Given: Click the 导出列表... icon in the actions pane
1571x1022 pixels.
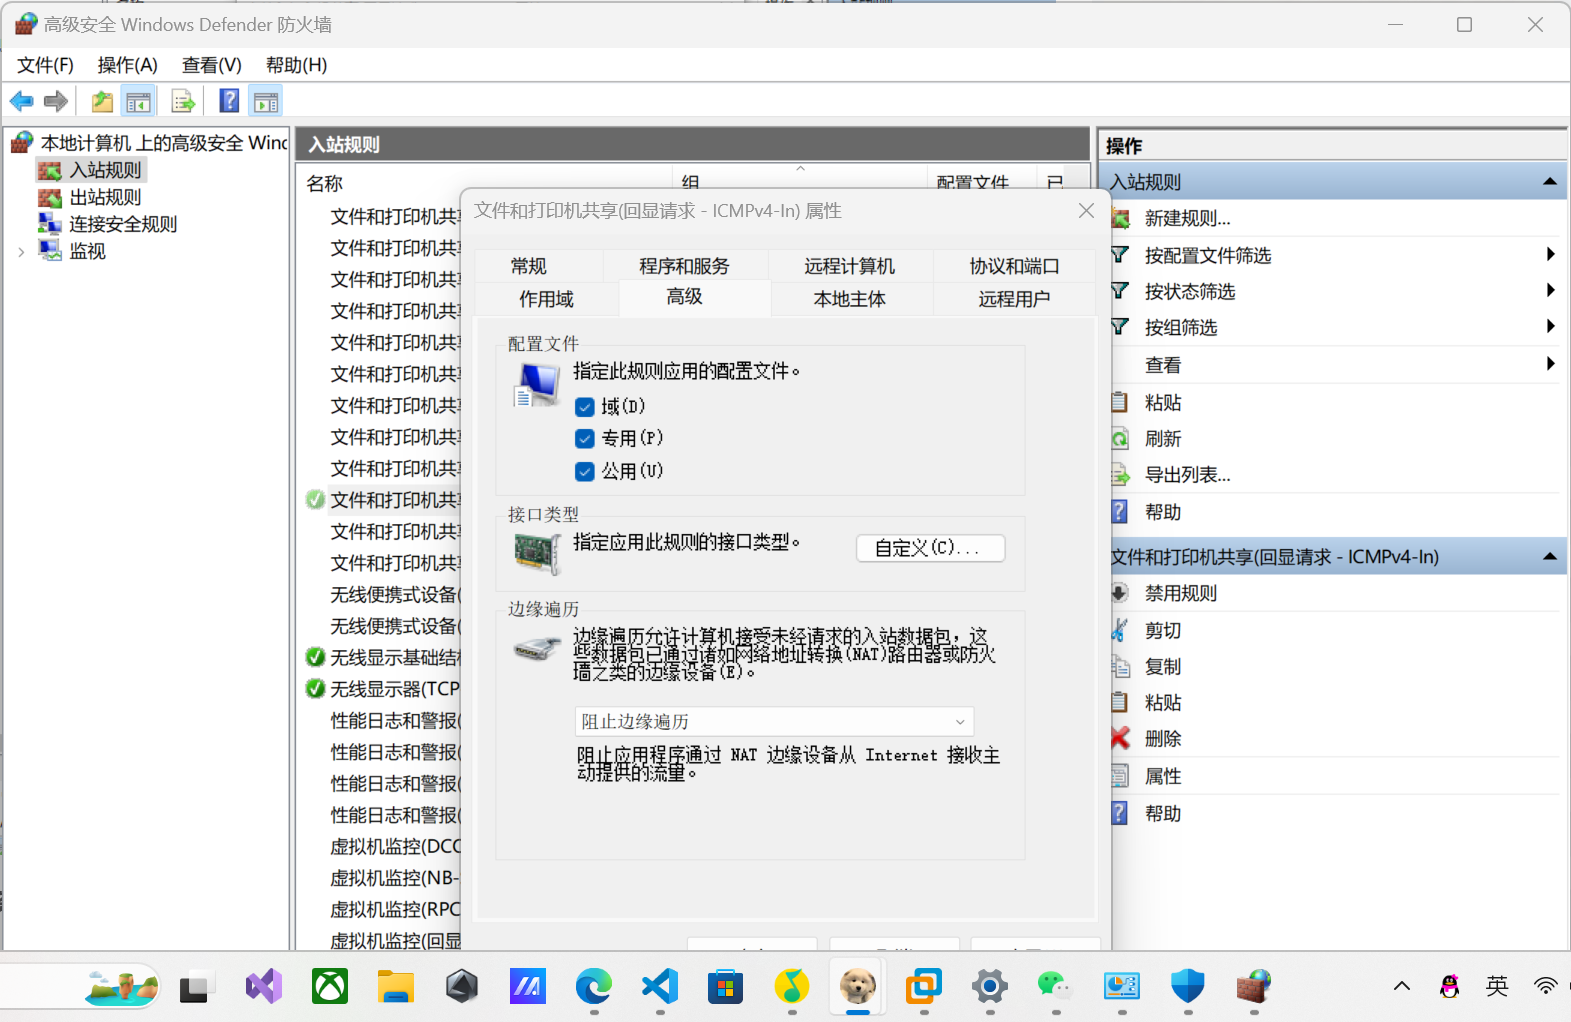Looking at the screenshot, I should click(1121, 475).
